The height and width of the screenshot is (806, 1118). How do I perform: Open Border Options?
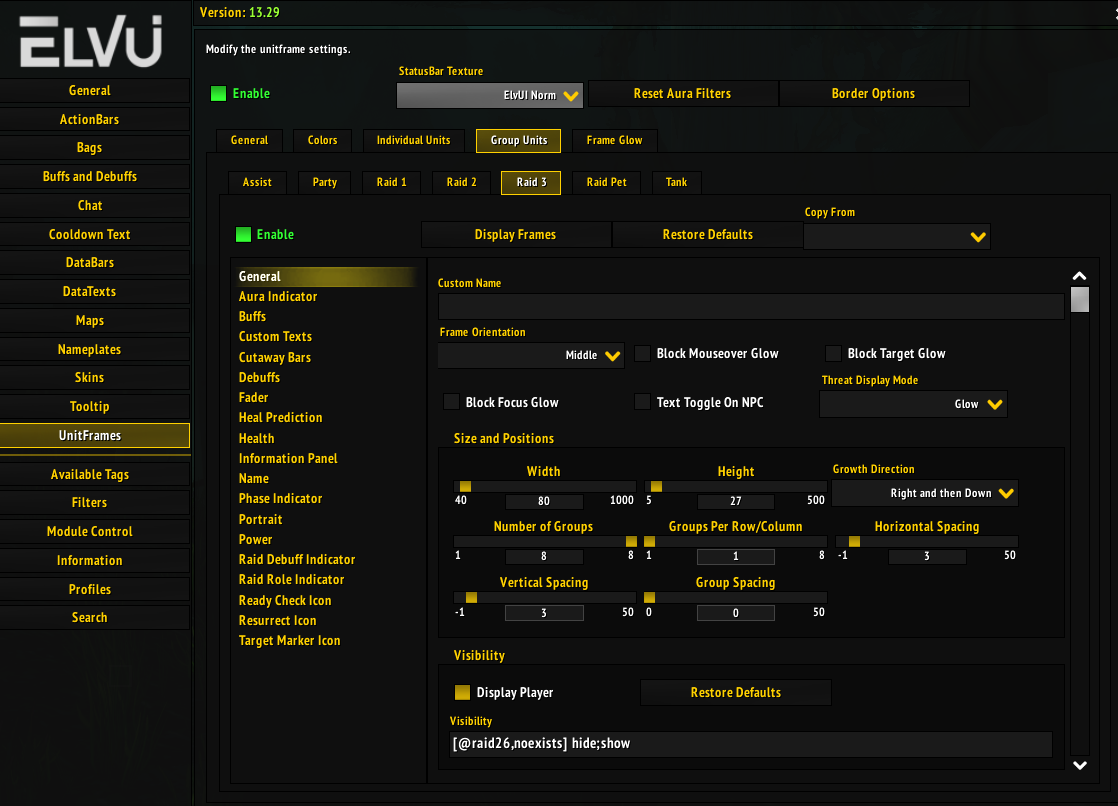[874, 93]
